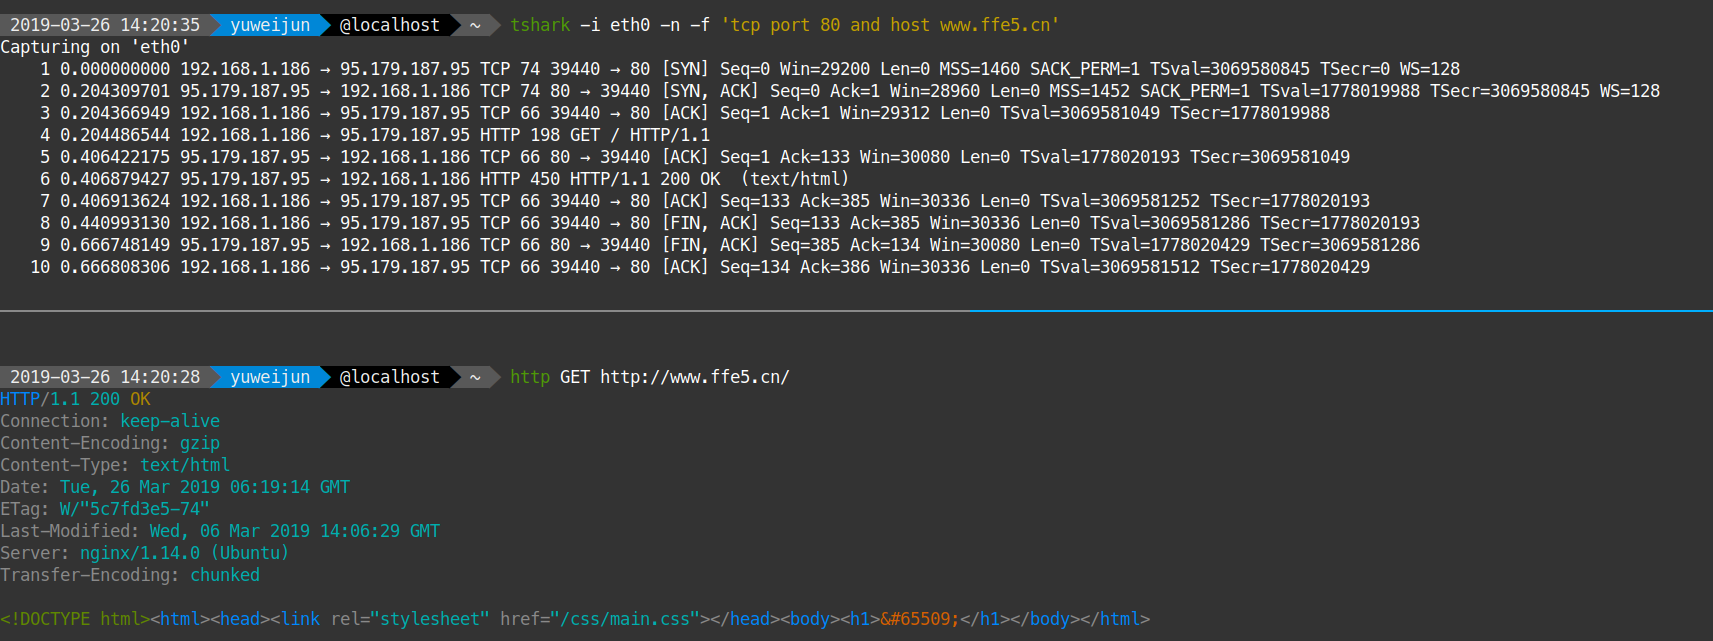1713x641 pixels.
Task: Click the ETag value W/"5c7fd3e5-74"
Action: [x=134, y=509]
